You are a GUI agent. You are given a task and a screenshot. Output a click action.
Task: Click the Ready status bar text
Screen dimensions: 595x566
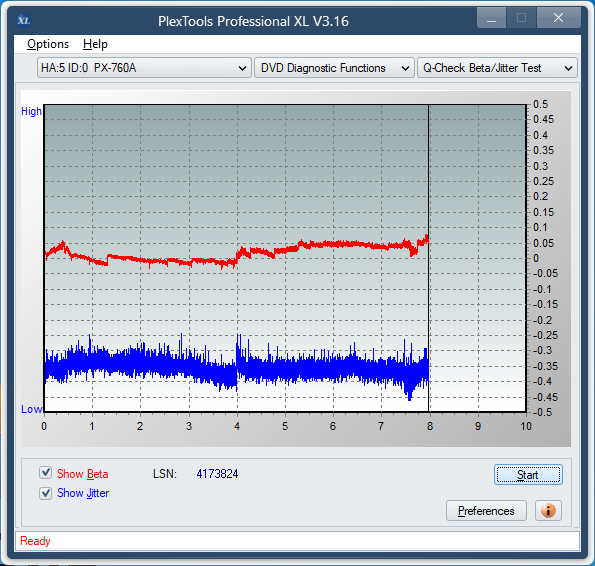coord(35,541)
